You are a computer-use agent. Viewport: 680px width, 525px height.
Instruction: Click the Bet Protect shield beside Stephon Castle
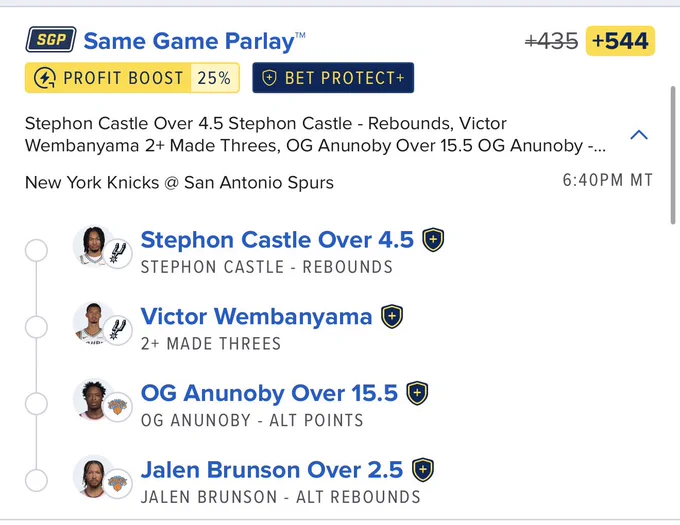433,240
